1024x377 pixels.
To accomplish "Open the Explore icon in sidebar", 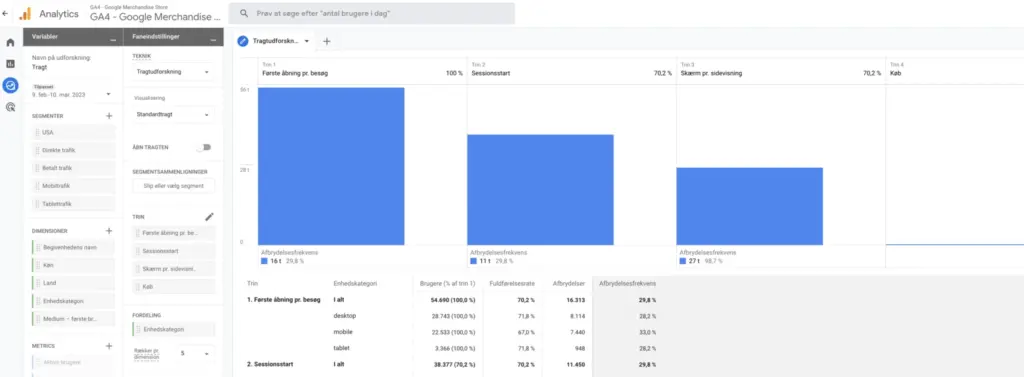I will [10, 85].
